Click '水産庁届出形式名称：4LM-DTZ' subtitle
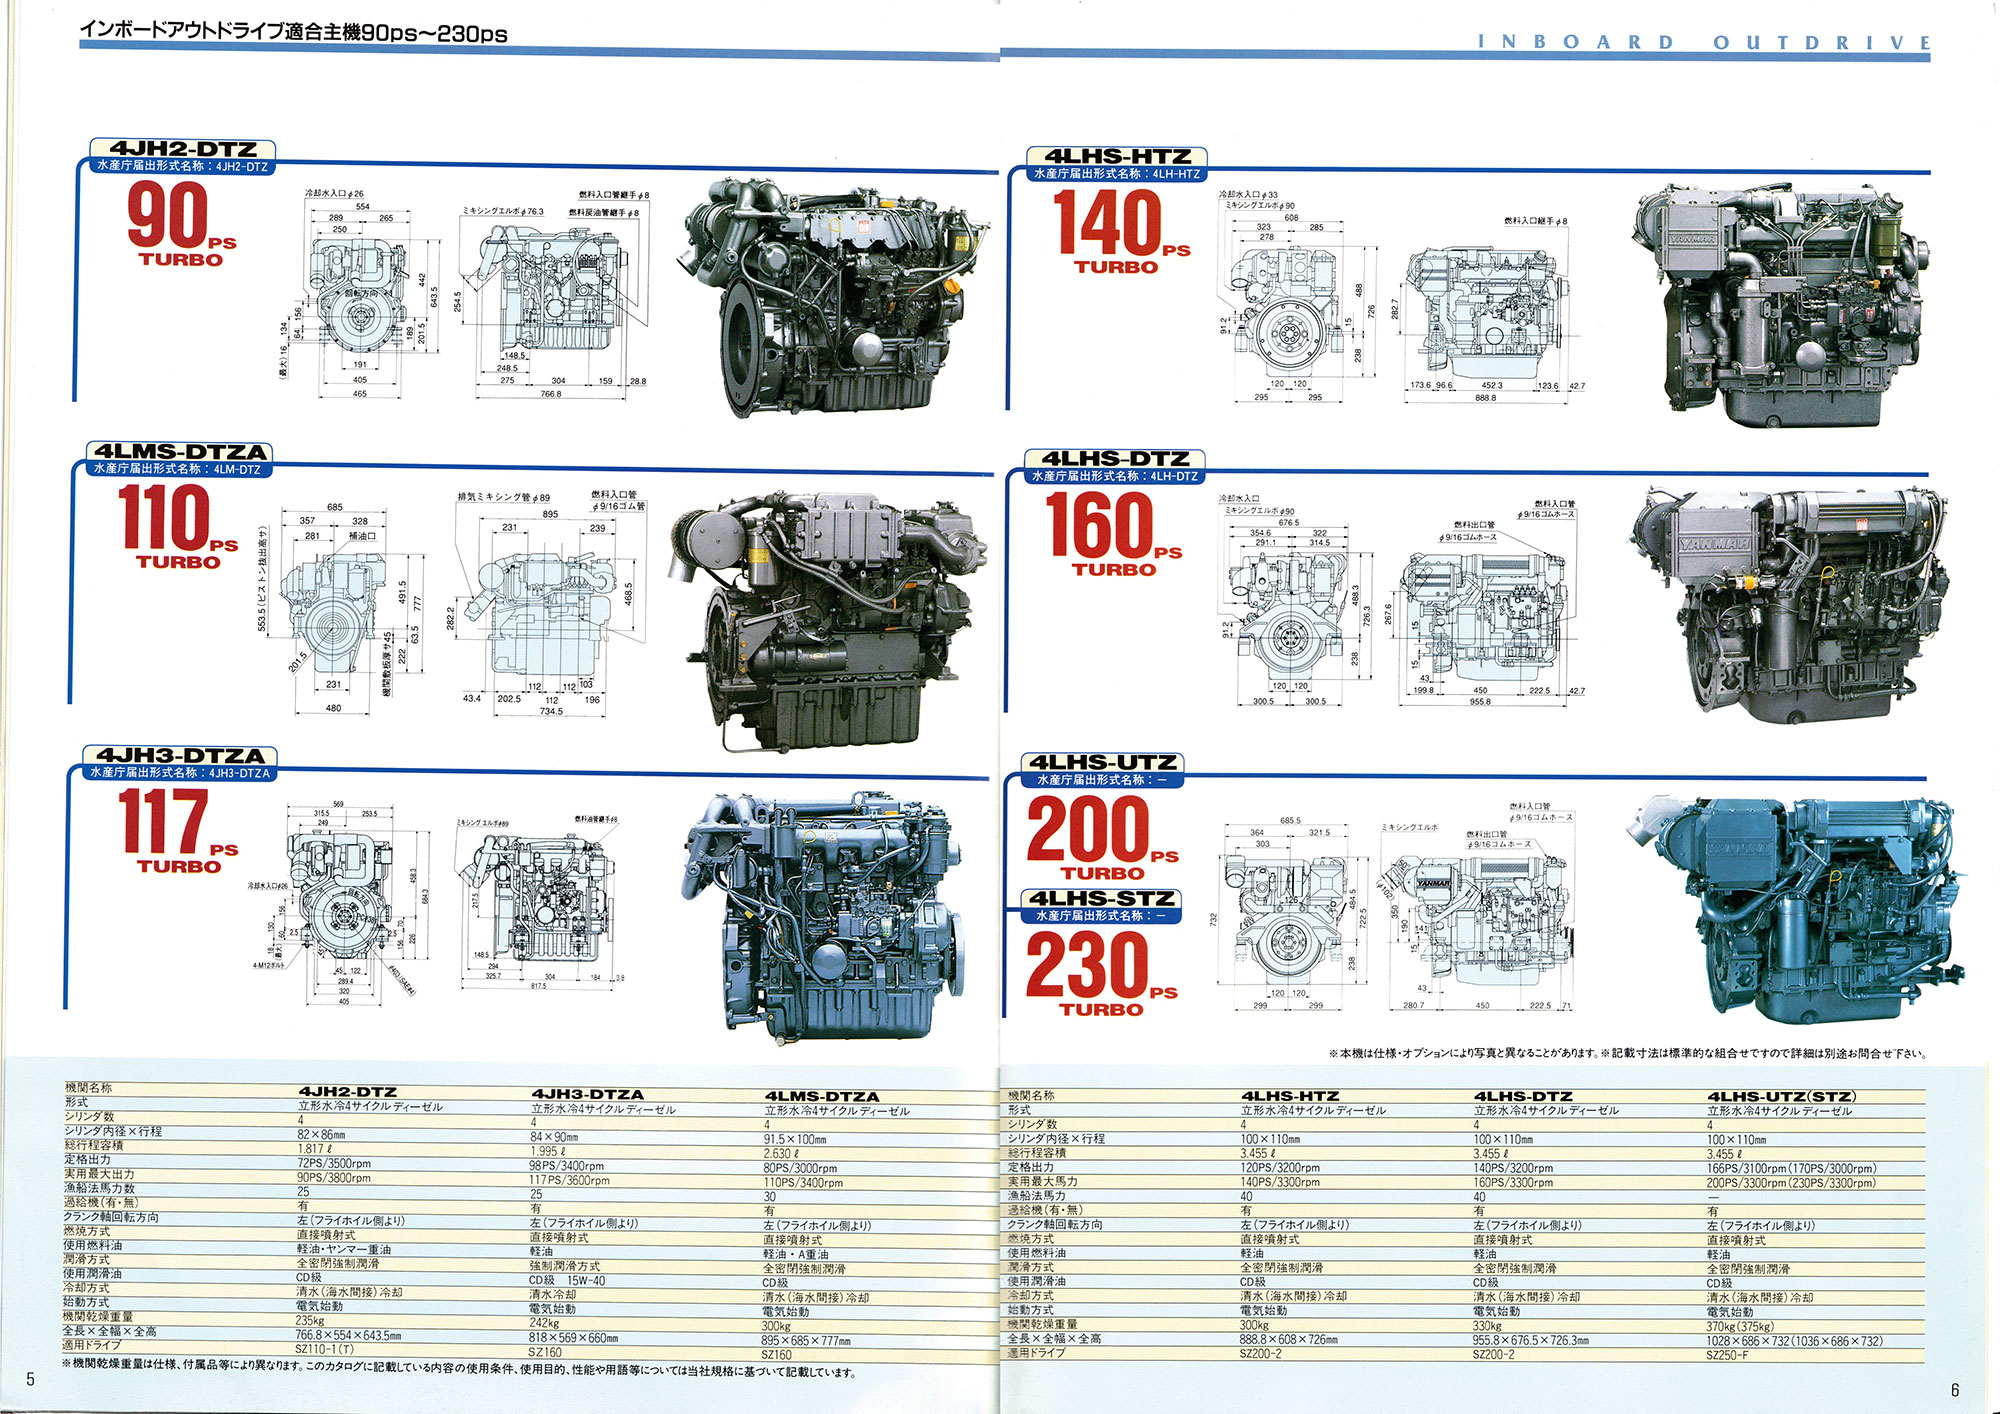Viewport: 2000px width, 1414px height. pyautogui.click(x=177, y=469)
